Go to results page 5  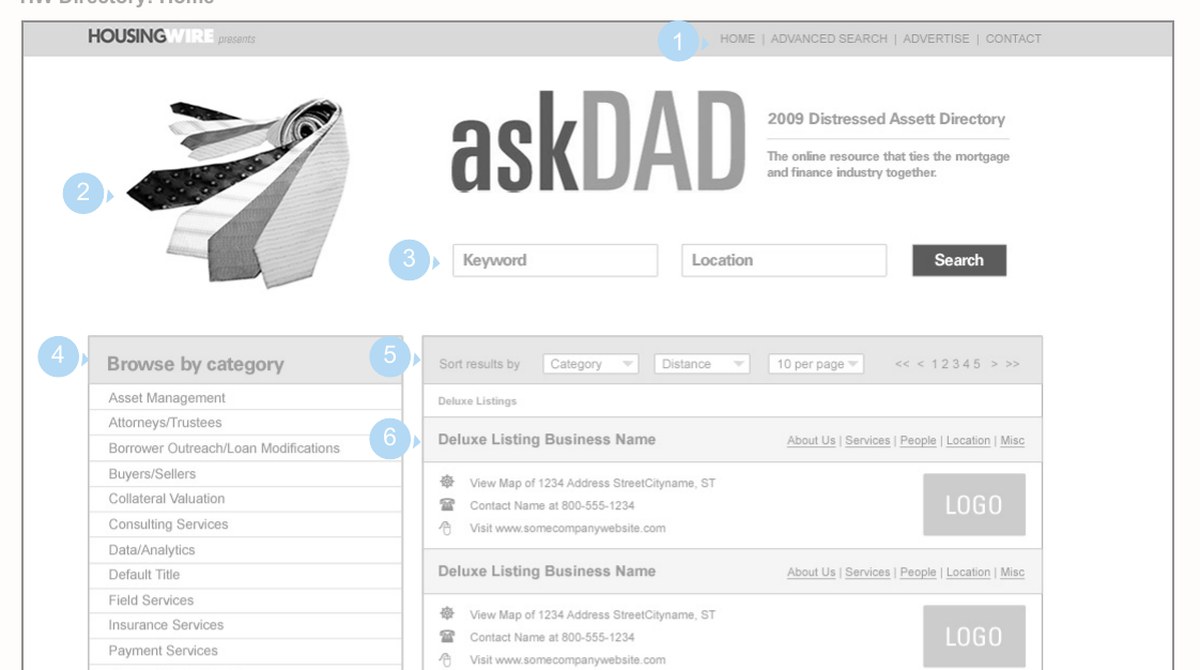(977, 364)
